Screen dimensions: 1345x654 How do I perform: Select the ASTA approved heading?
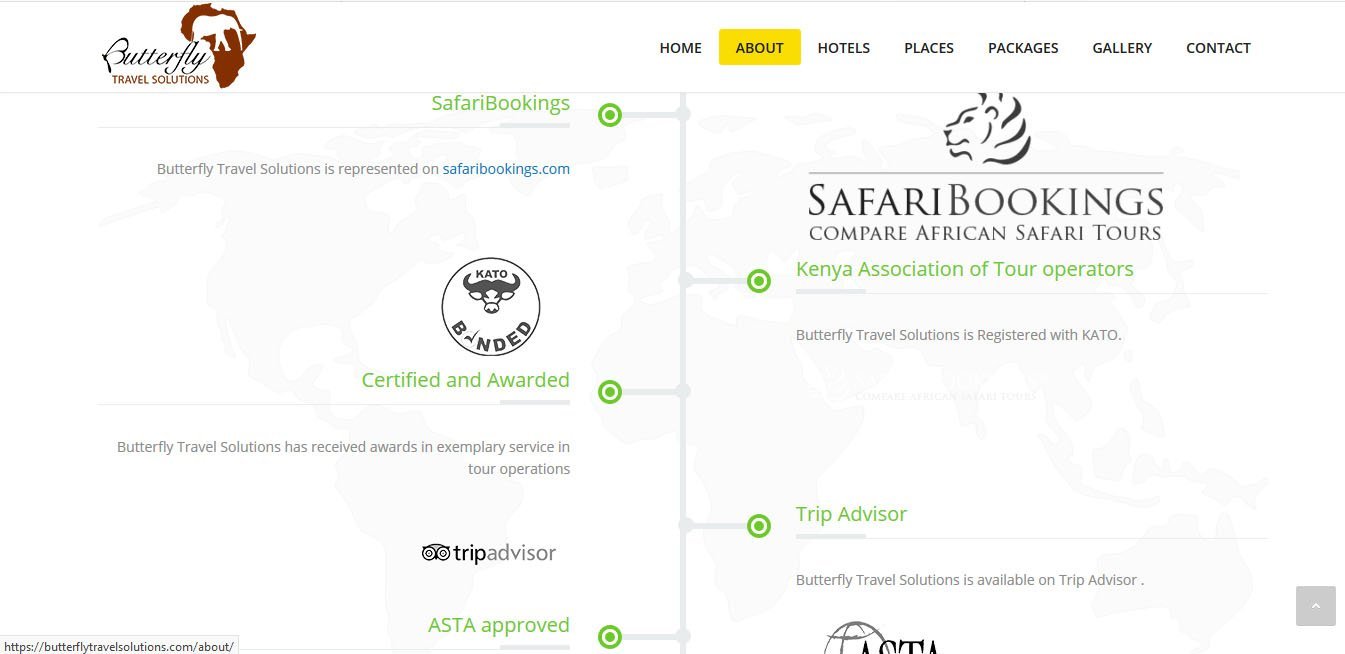(499, 625)
